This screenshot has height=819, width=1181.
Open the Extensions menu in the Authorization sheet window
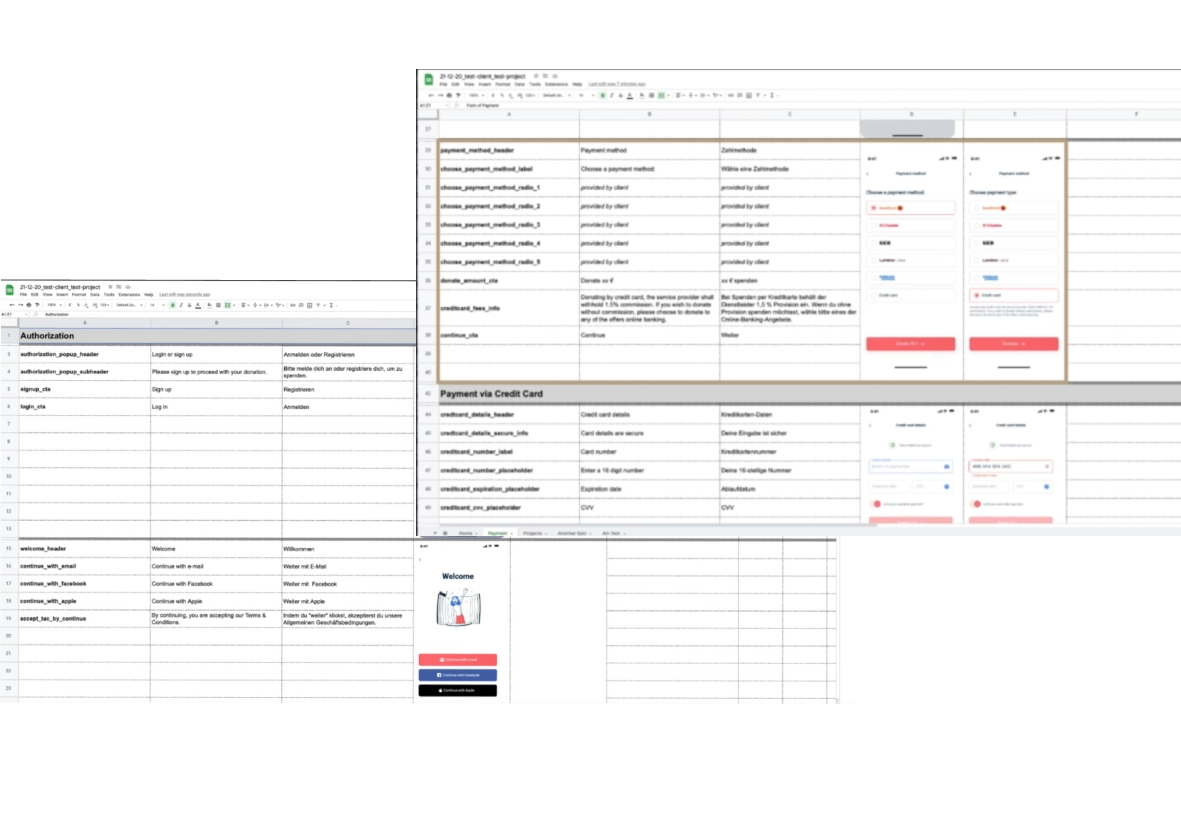click(129, 295)
